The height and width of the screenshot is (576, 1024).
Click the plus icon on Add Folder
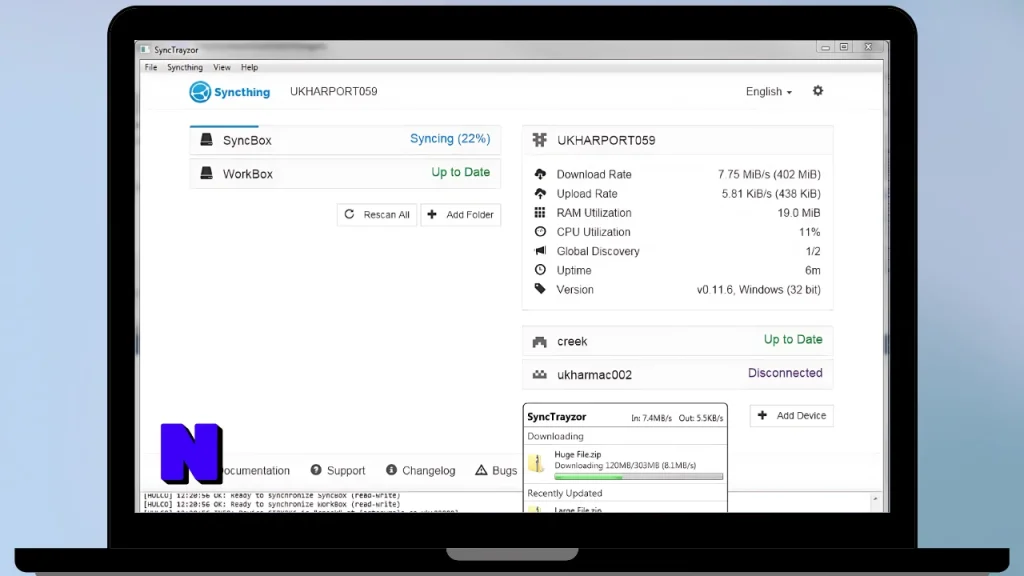coord(432,214)
